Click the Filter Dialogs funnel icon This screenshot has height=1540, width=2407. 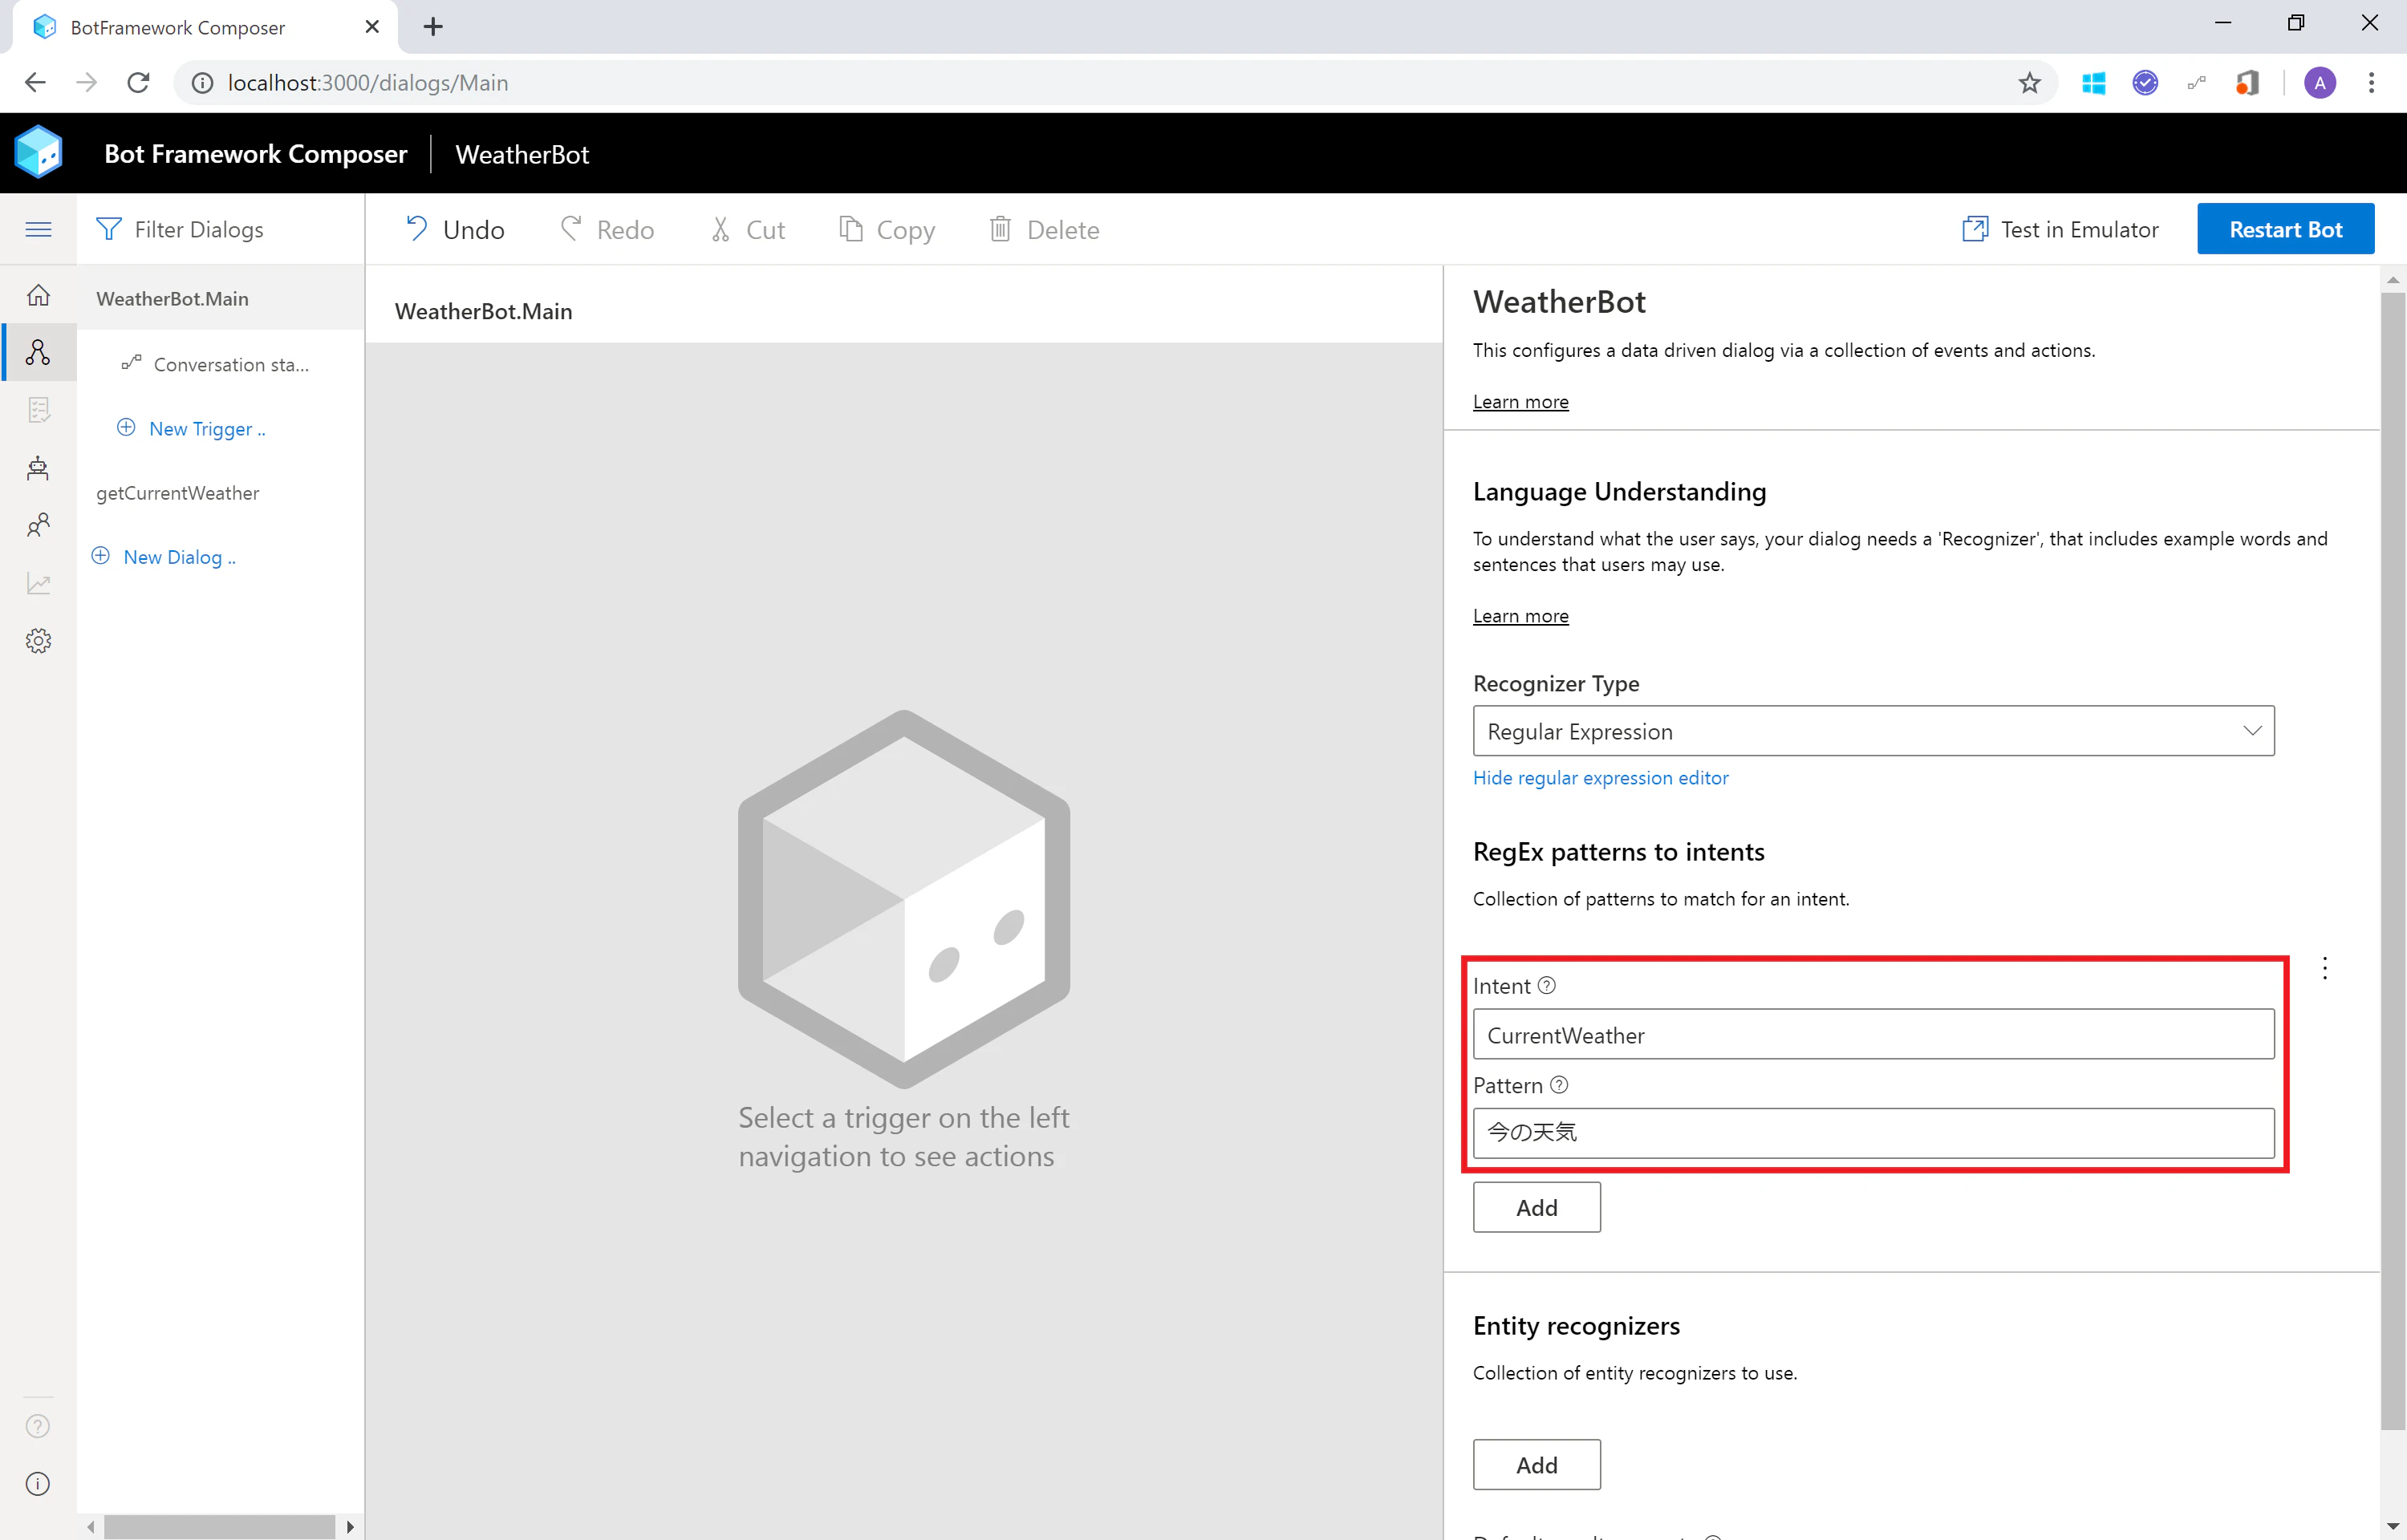(x=108, y=229)
